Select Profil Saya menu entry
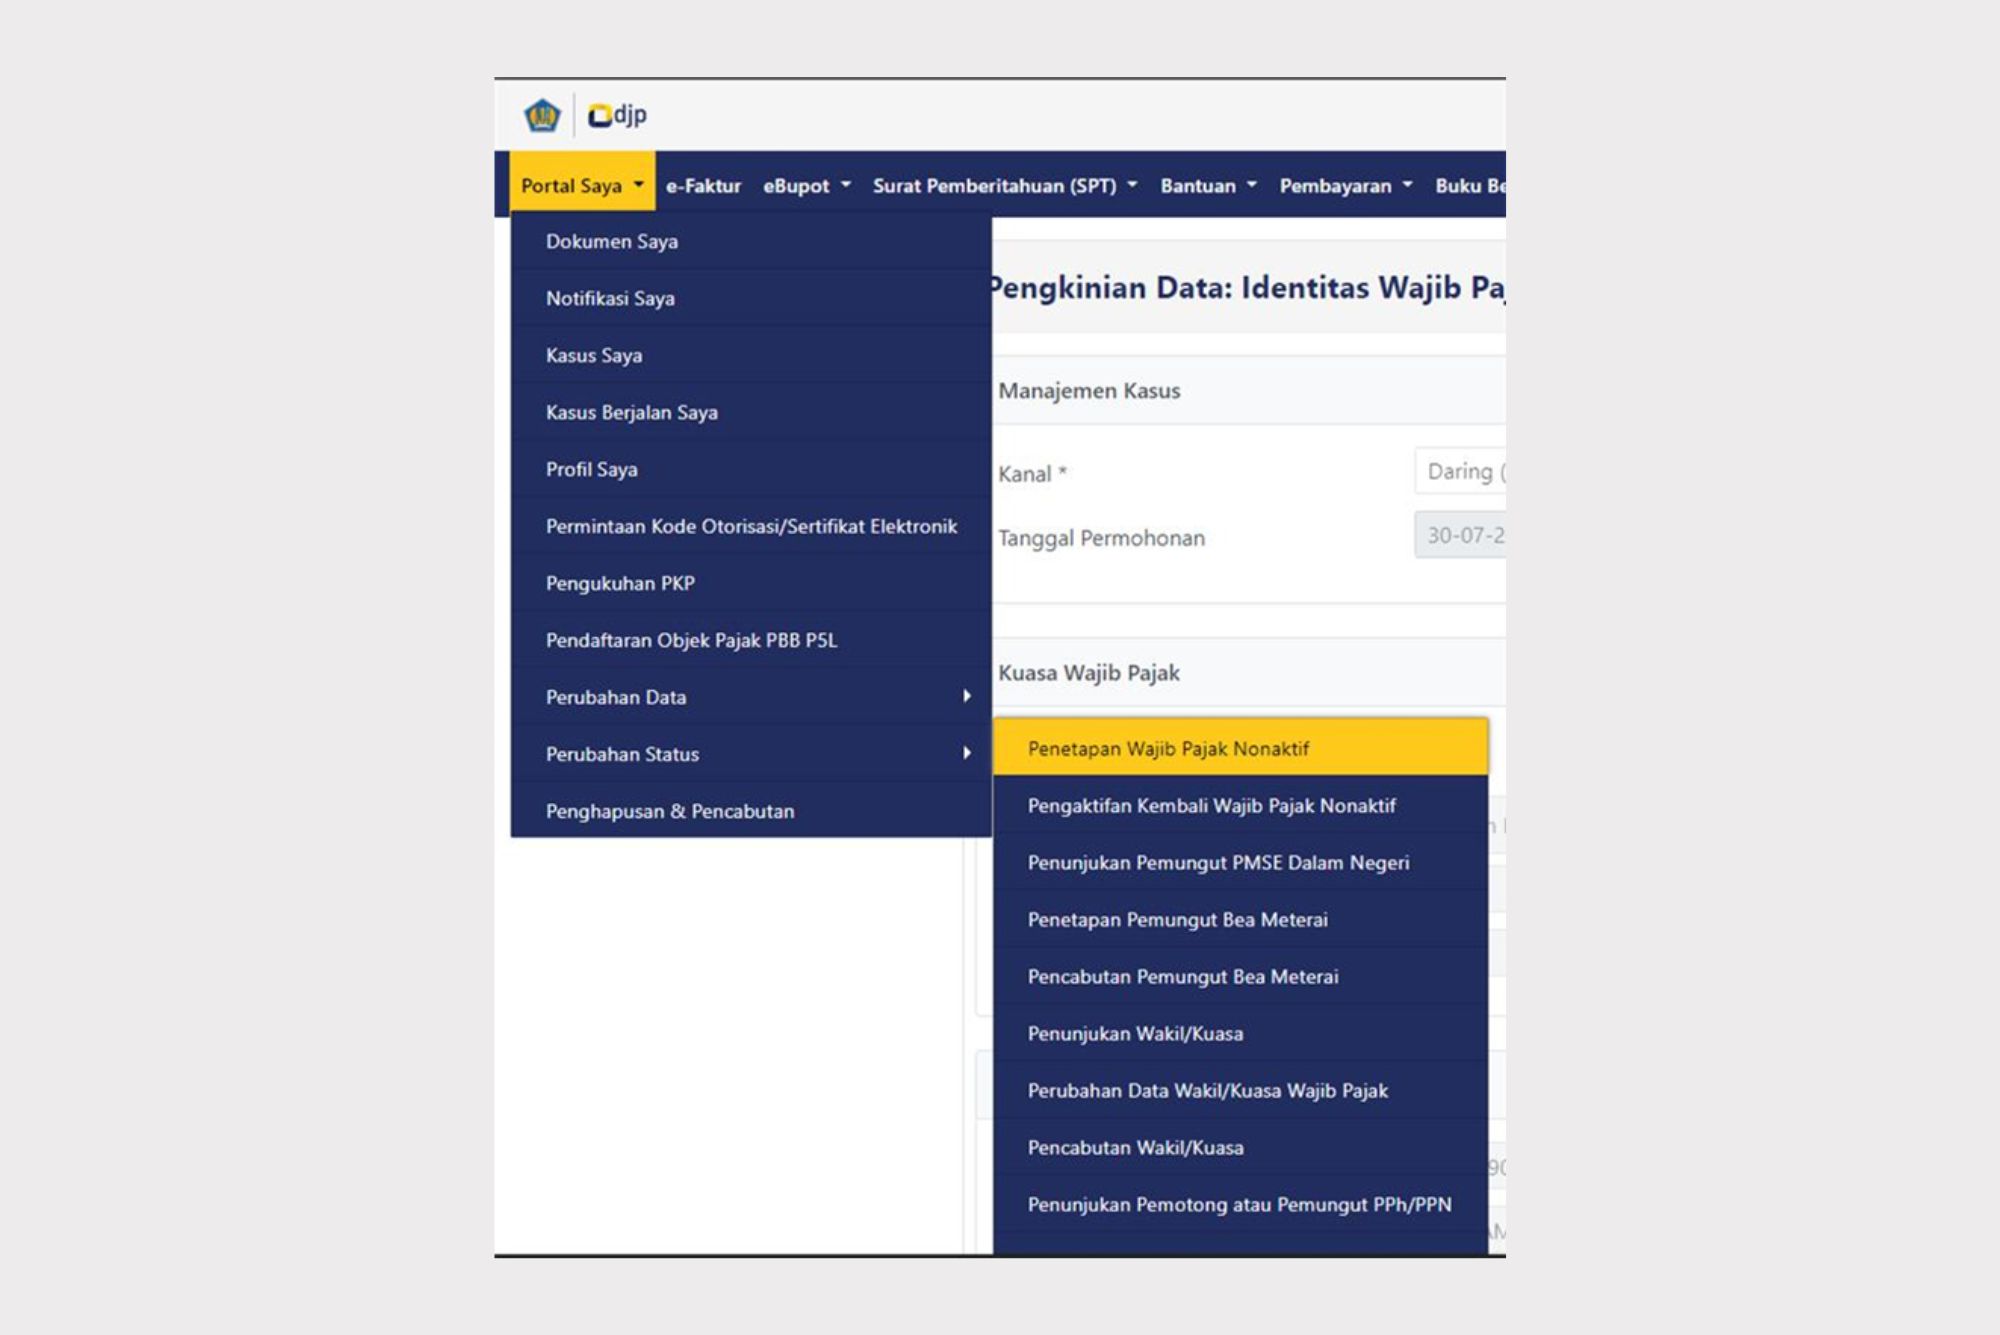Image resolution: width=2000 pixels, height=1335 pixels. 751,469
